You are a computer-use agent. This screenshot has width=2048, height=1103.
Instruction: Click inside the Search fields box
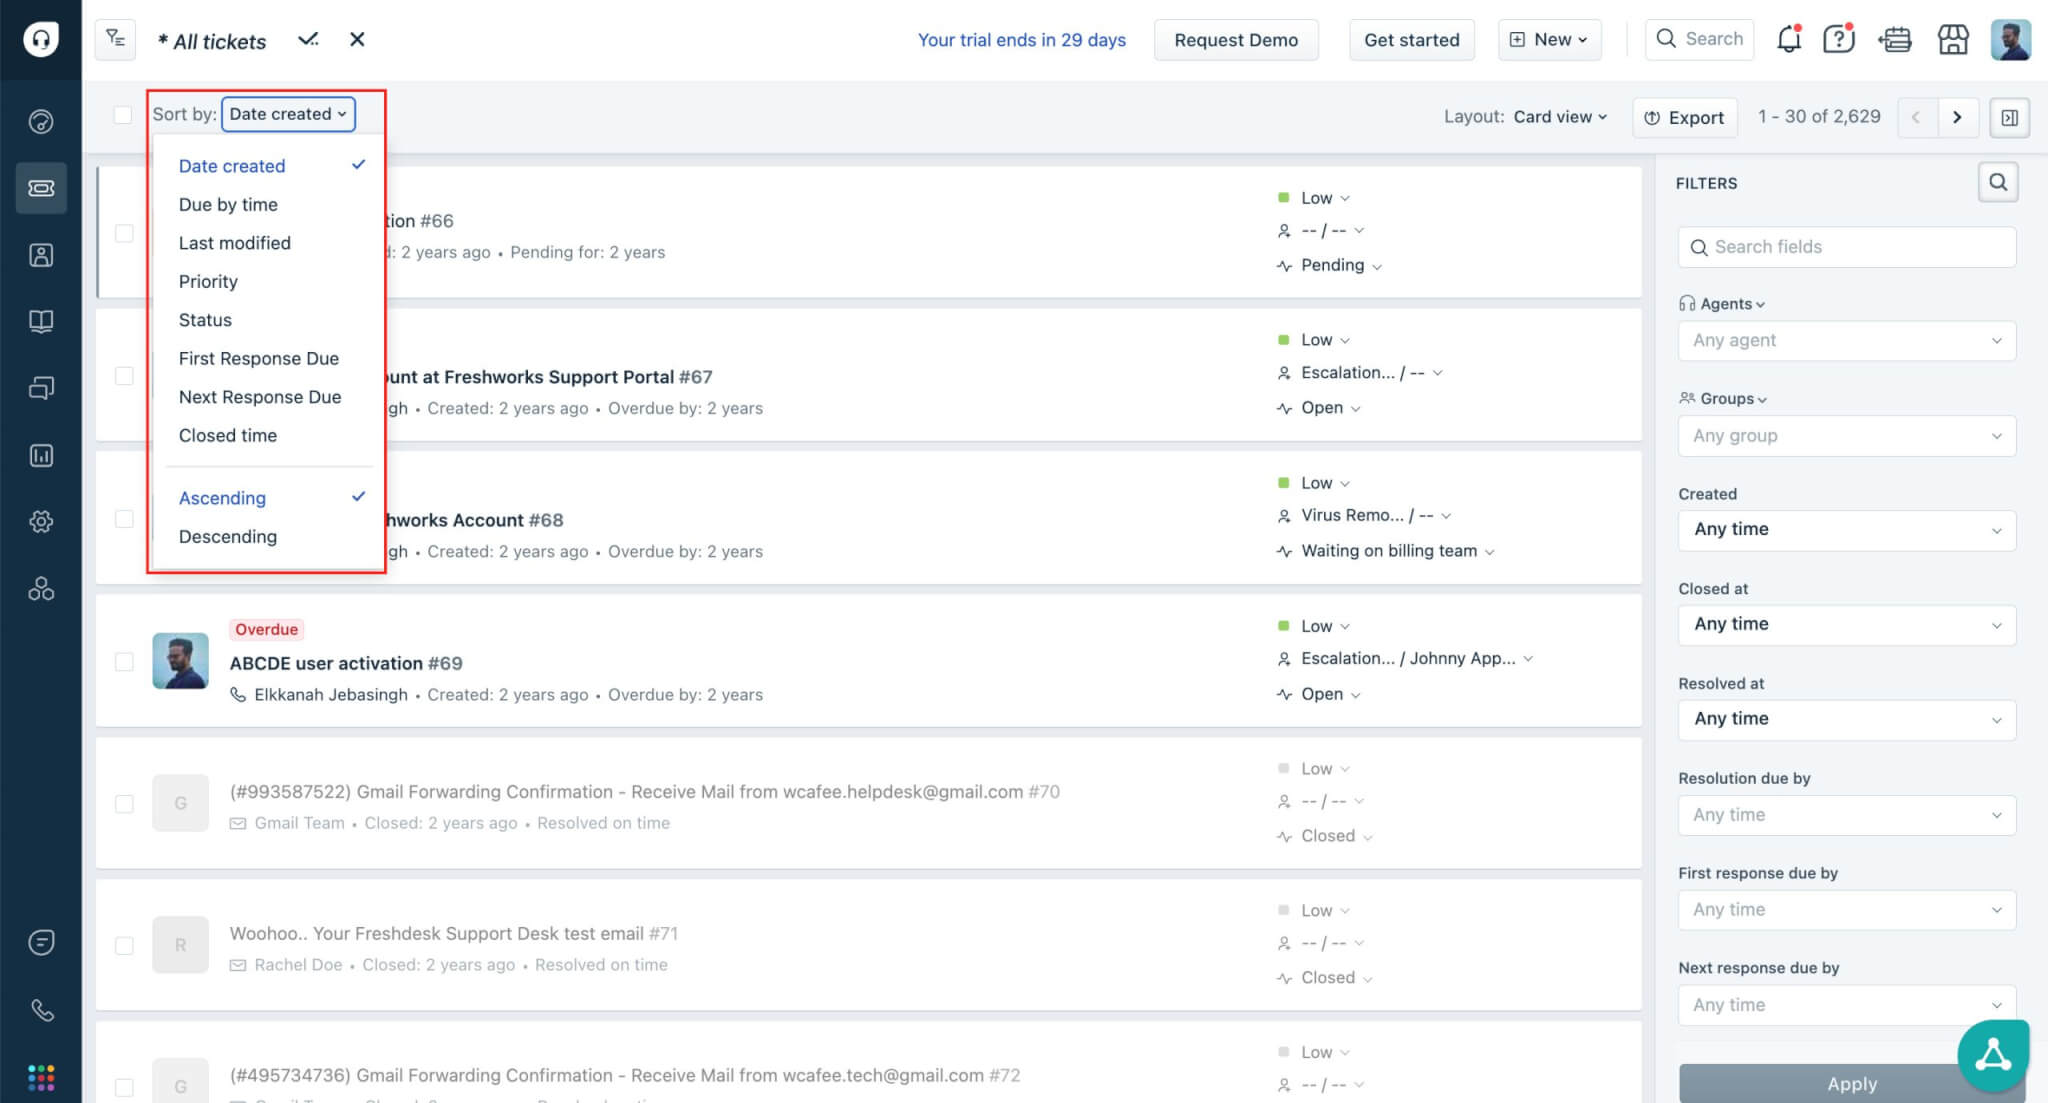(x=1845, y=246)
